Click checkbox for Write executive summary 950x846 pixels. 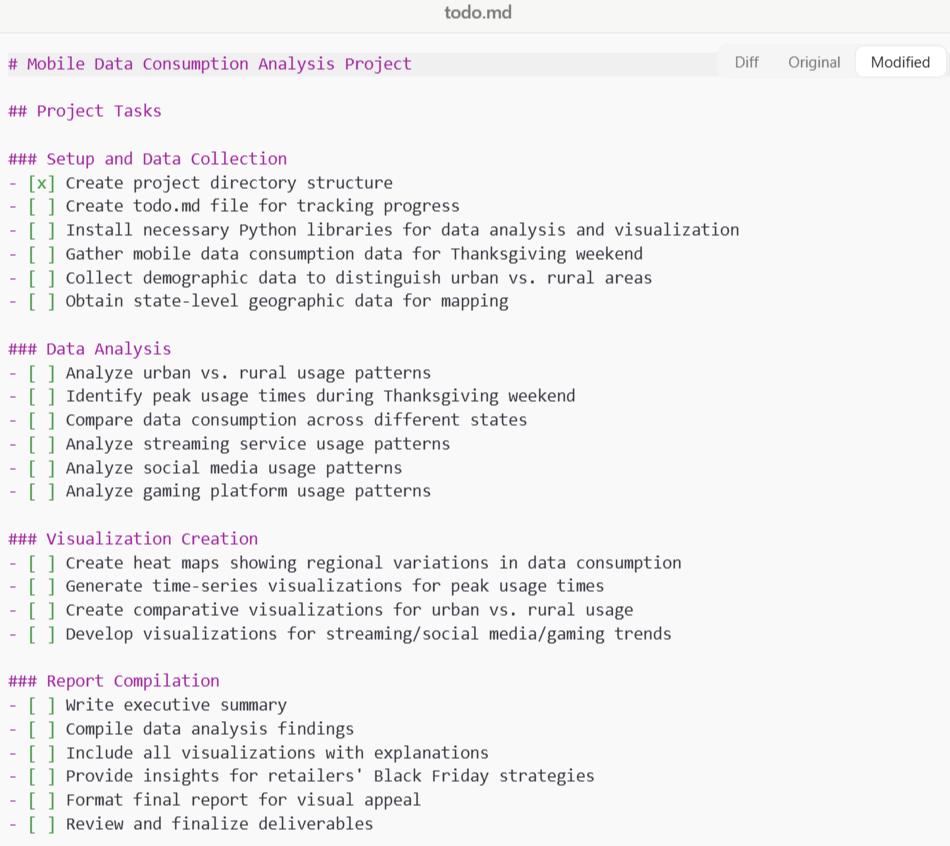tap(42, 705)
